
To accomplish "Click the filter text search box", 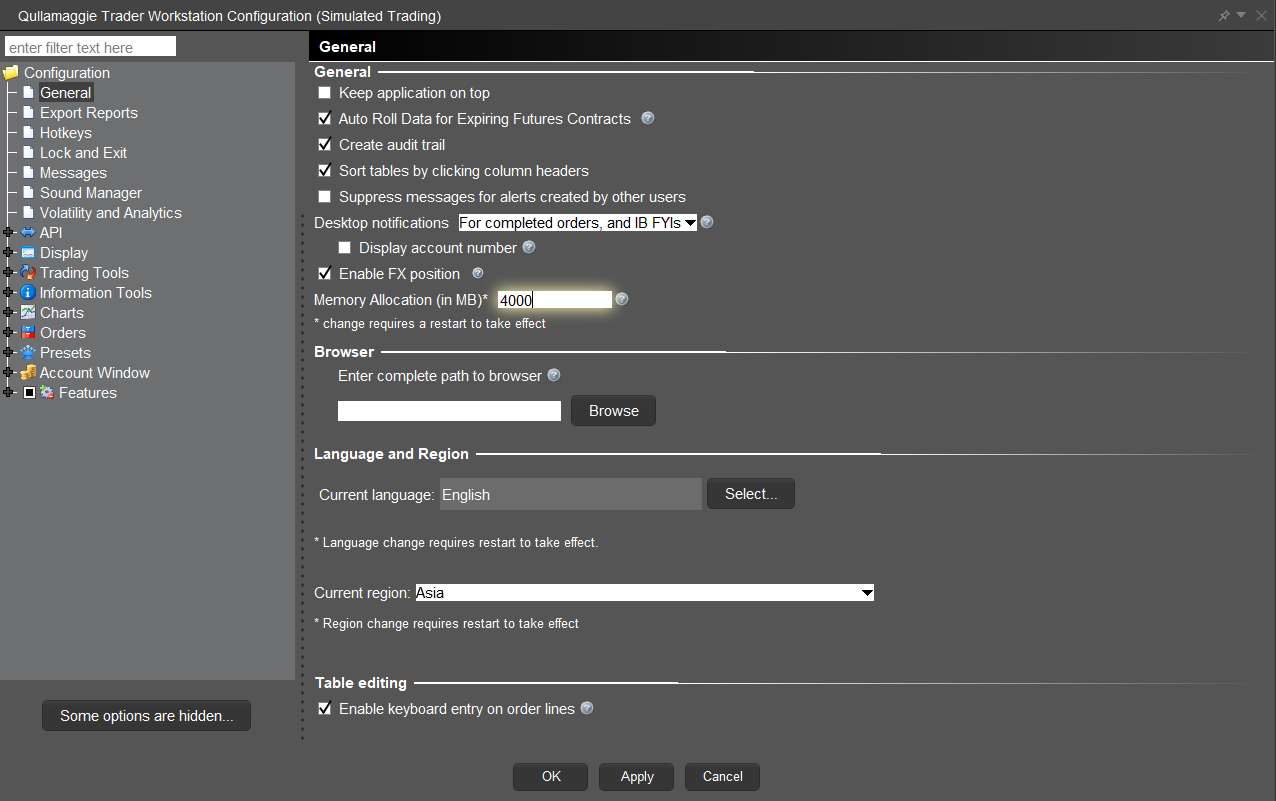I will 90,47.
